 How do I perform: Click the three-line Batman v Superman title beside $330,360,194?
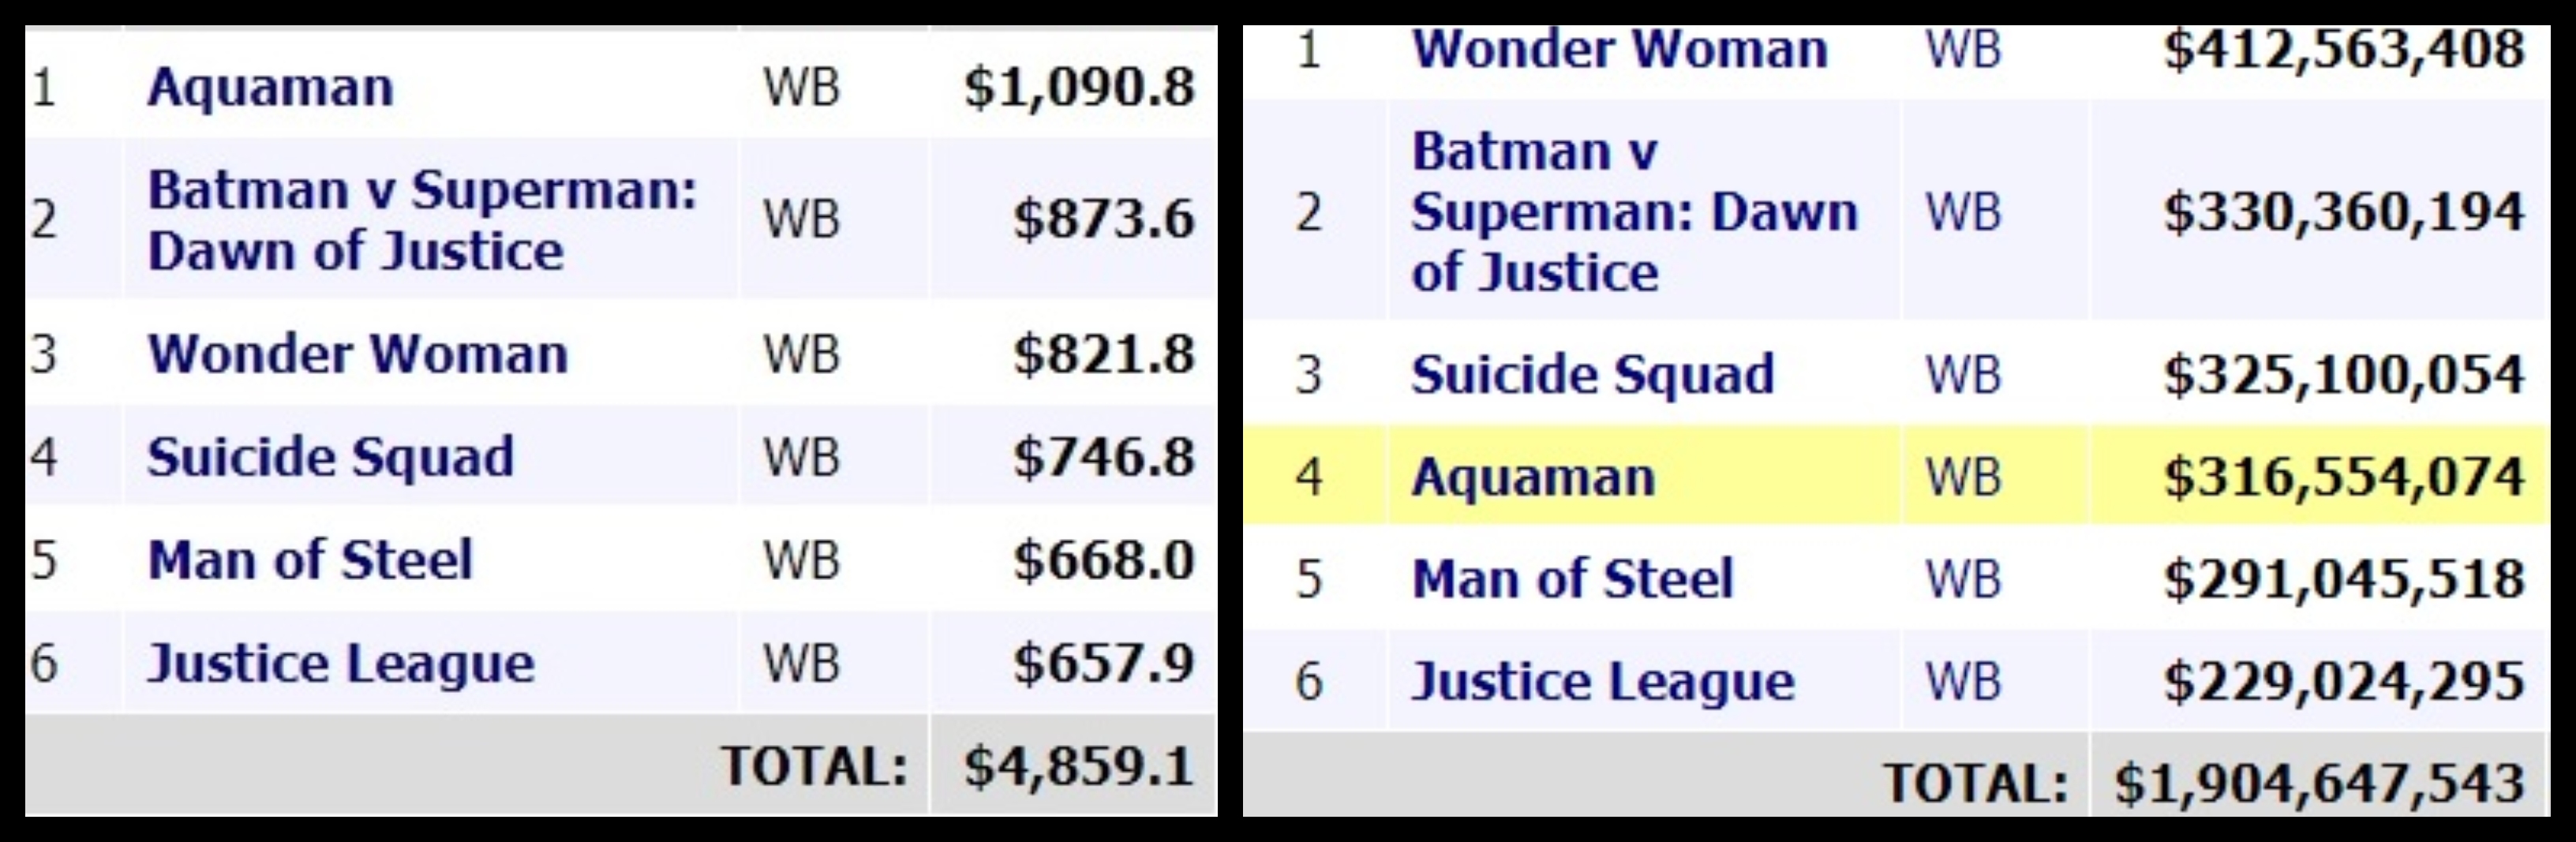pyautogui.click(x=1633, y=212)
